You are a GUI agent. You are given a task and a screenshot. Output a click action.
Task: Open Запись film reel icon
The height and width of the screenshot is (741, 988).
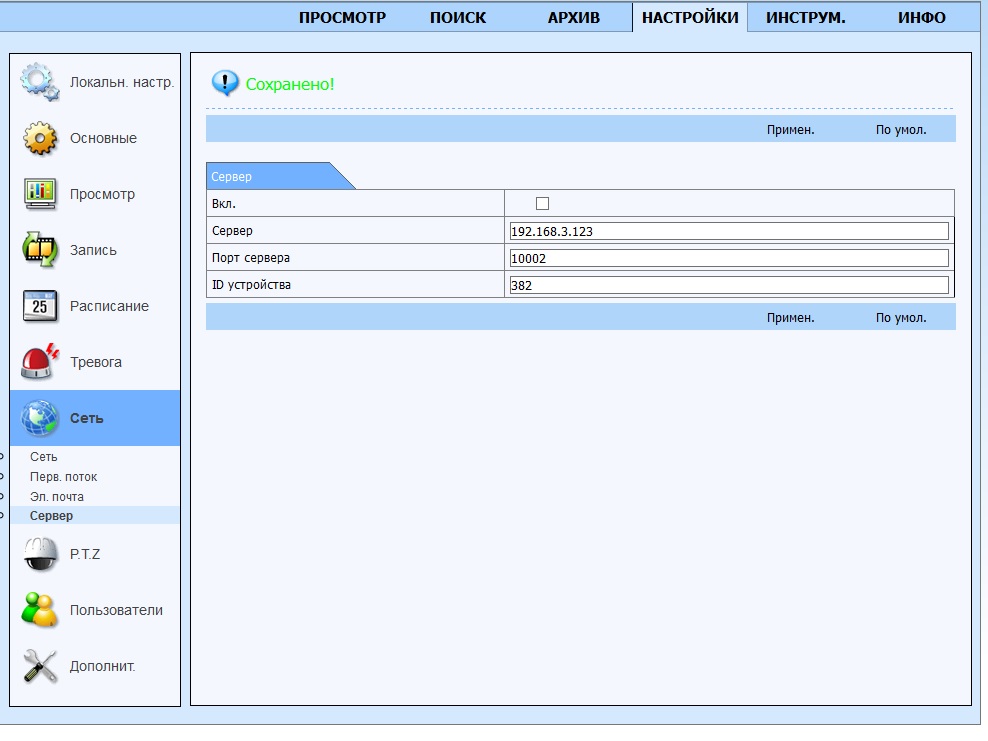40,250
